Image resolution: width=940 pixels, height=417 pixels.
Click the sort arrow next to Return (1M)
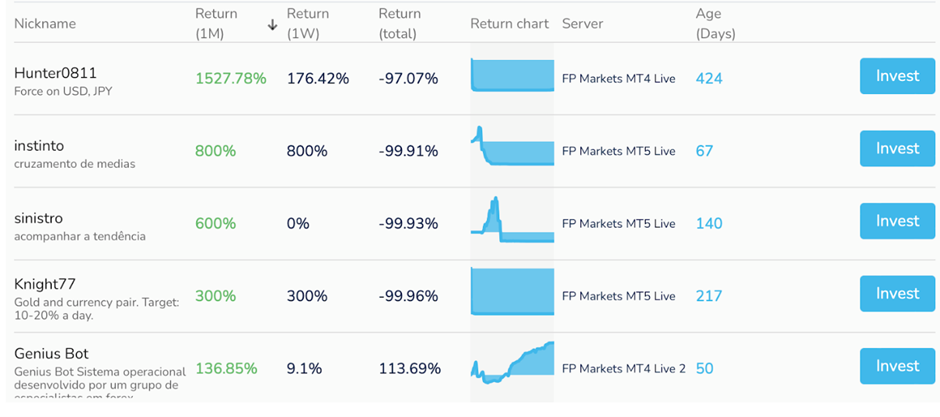coord(273,25)
